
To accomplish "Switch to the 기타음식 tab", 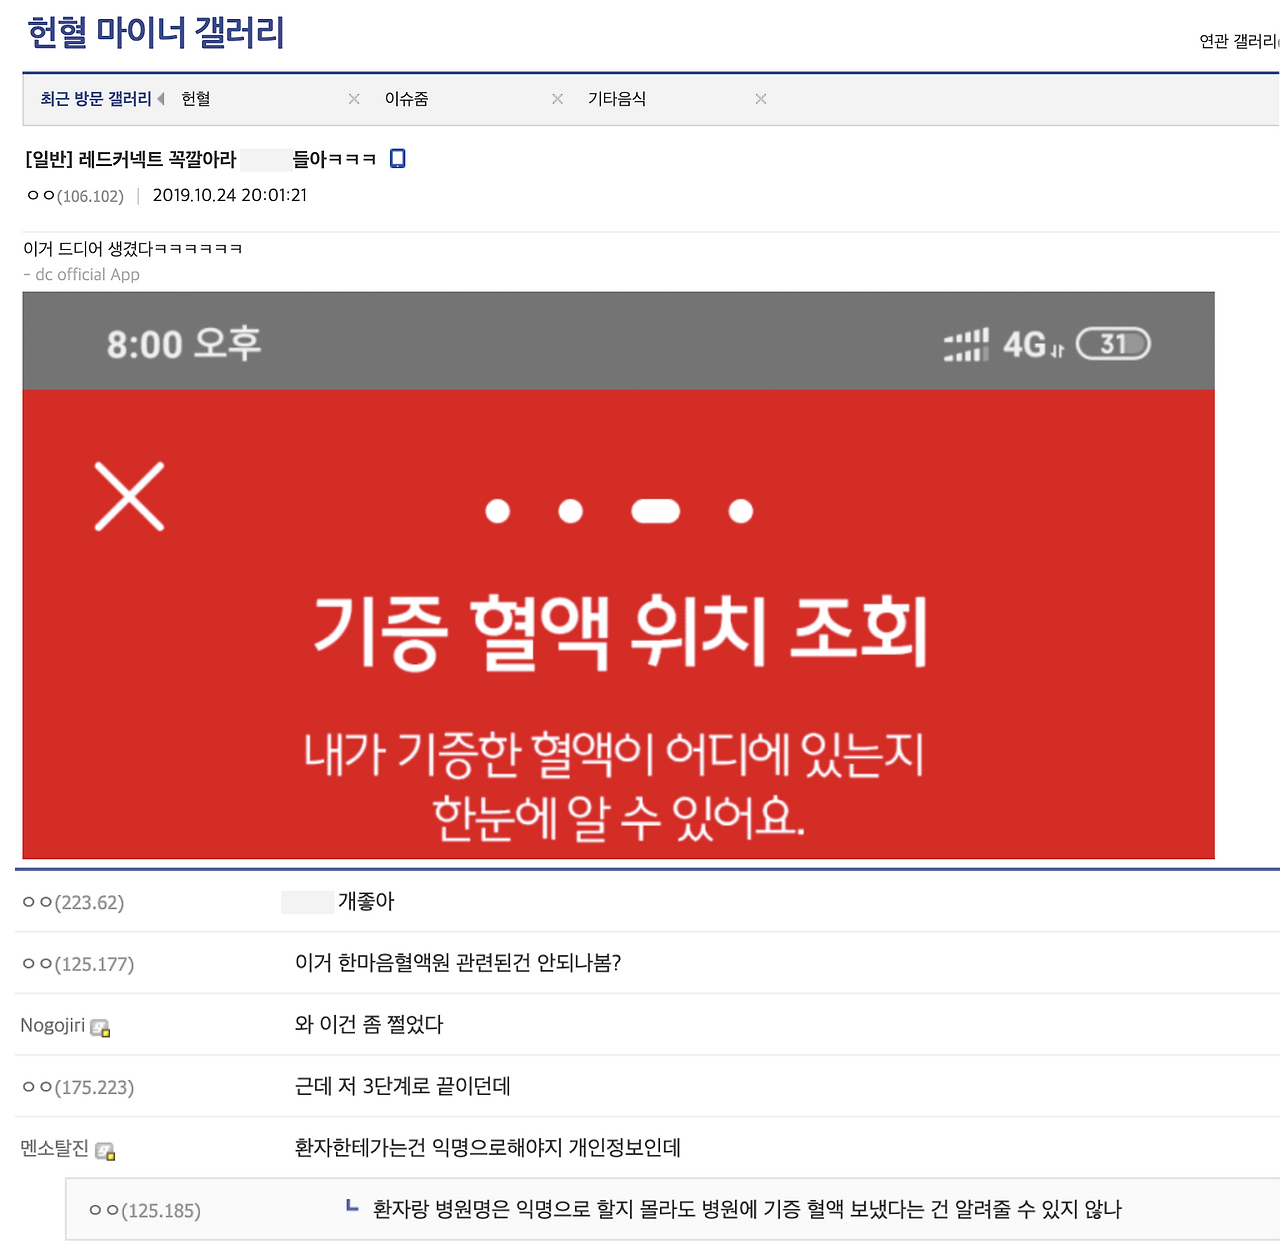I will click(x=617, y=99).
